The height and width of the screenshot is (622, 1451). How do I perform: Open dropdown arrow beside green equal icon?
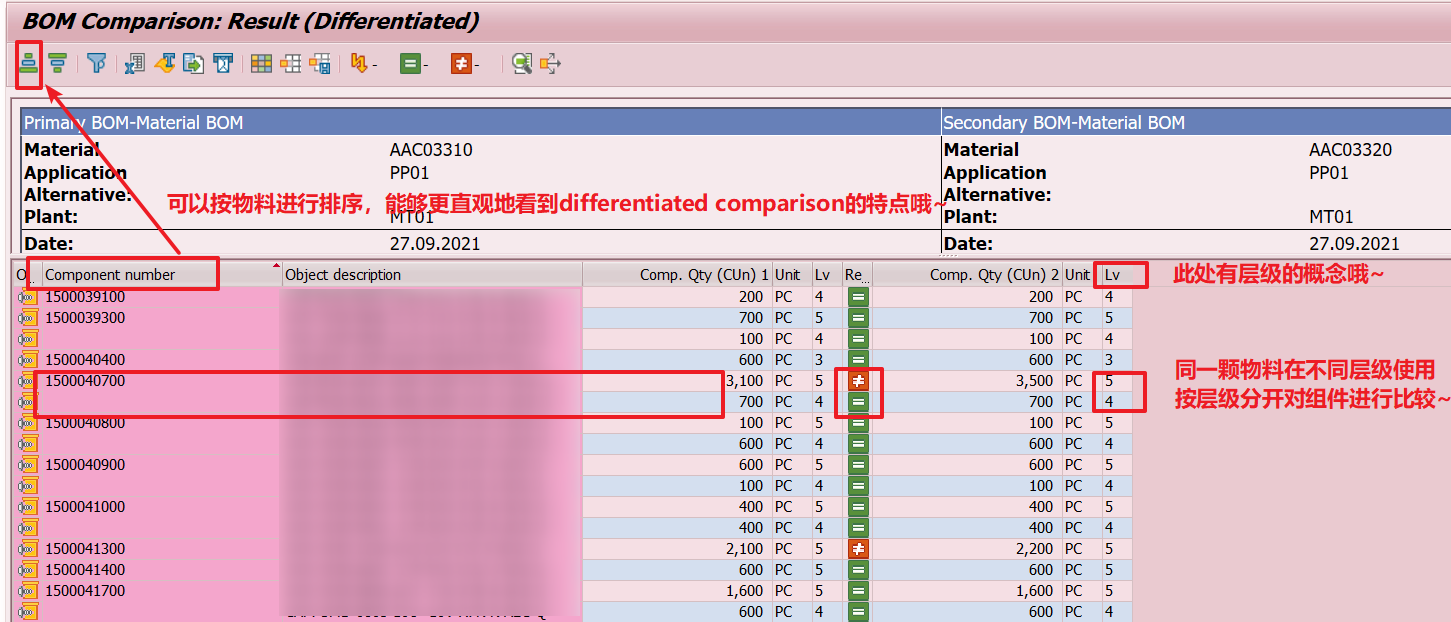pyautogui.click(x=427, y=66)
